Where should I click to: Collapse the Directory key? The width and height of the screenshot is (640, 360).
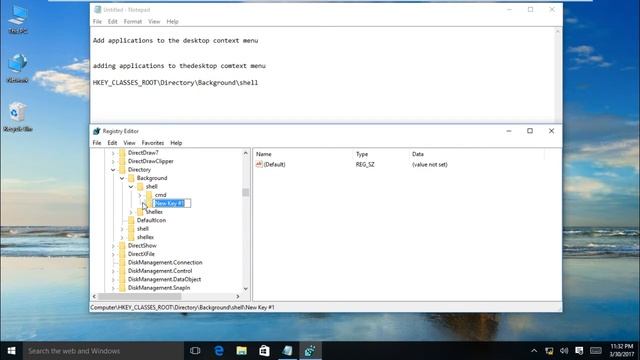[113, 170]
